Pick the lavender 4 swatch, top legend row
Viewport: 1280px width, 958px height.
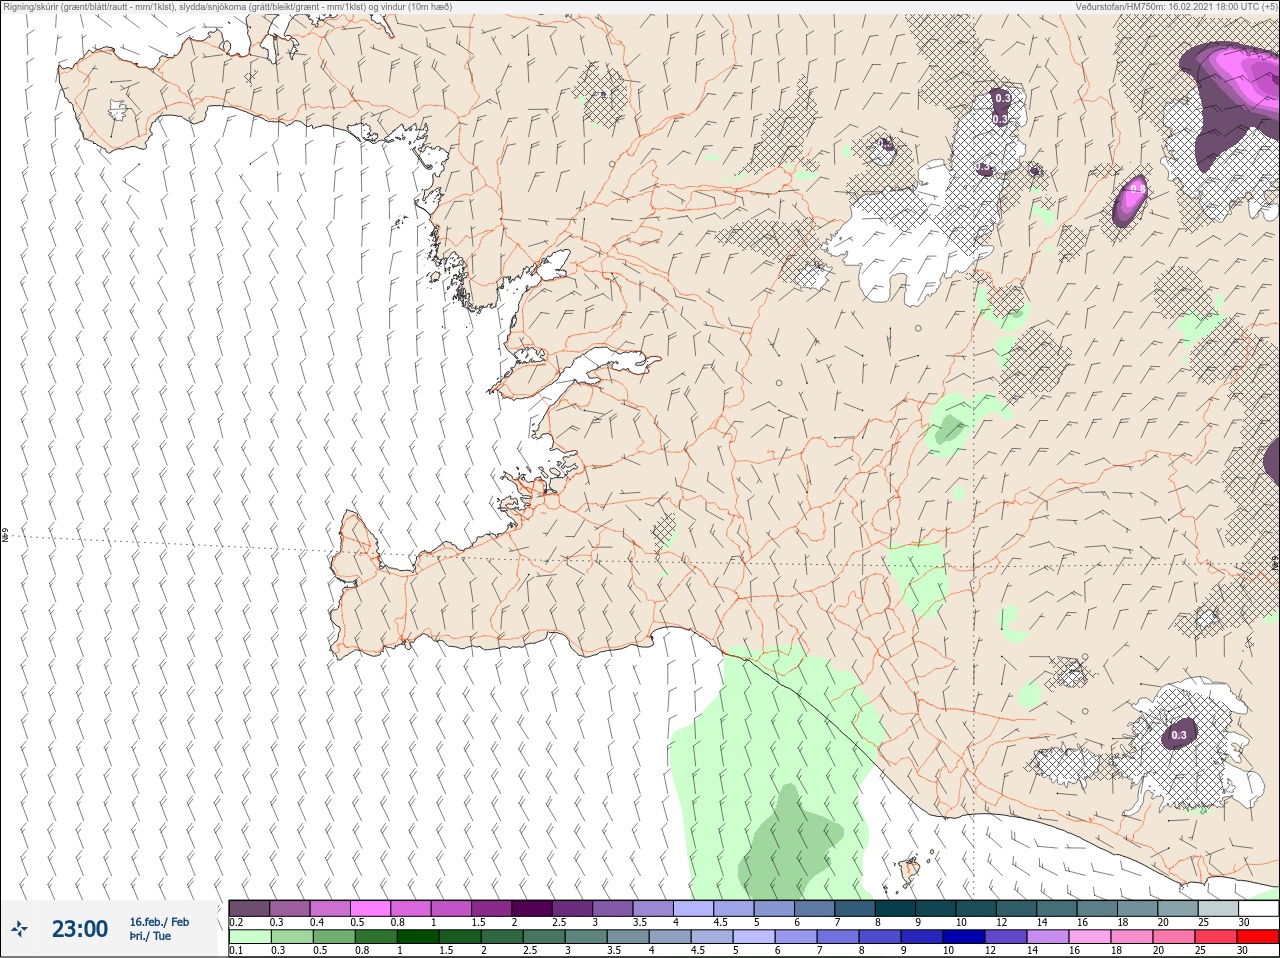tap(694, 908)
